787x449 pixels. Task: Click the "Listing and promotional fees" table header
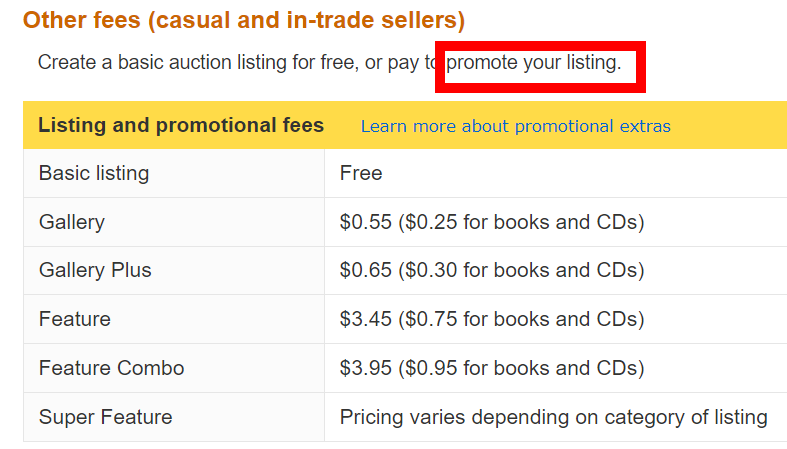181,125
